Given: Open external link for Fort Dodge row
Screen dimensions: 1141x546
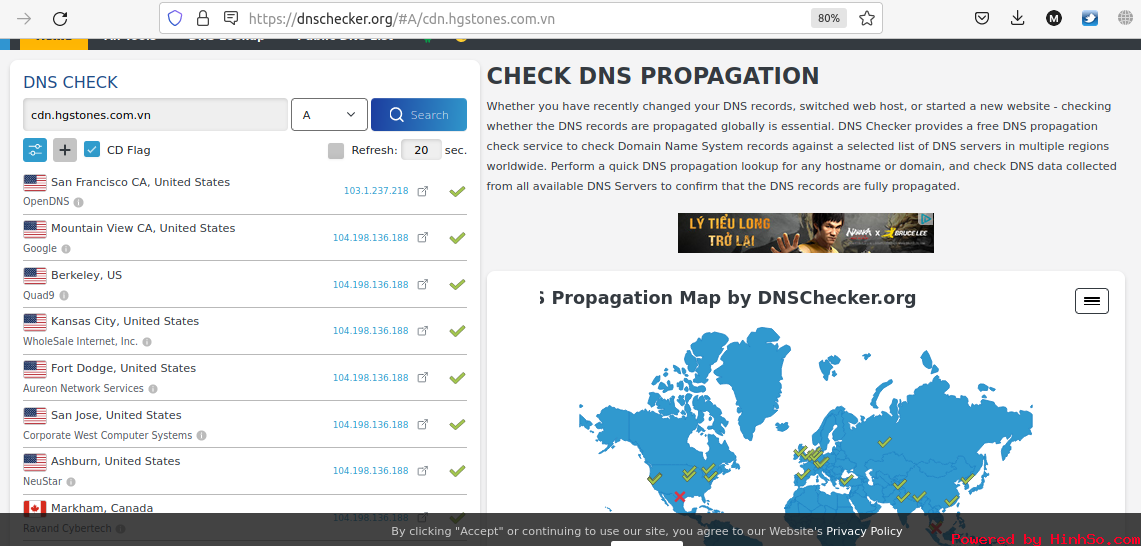Looking at the screenshot, I should click(422, 378).
